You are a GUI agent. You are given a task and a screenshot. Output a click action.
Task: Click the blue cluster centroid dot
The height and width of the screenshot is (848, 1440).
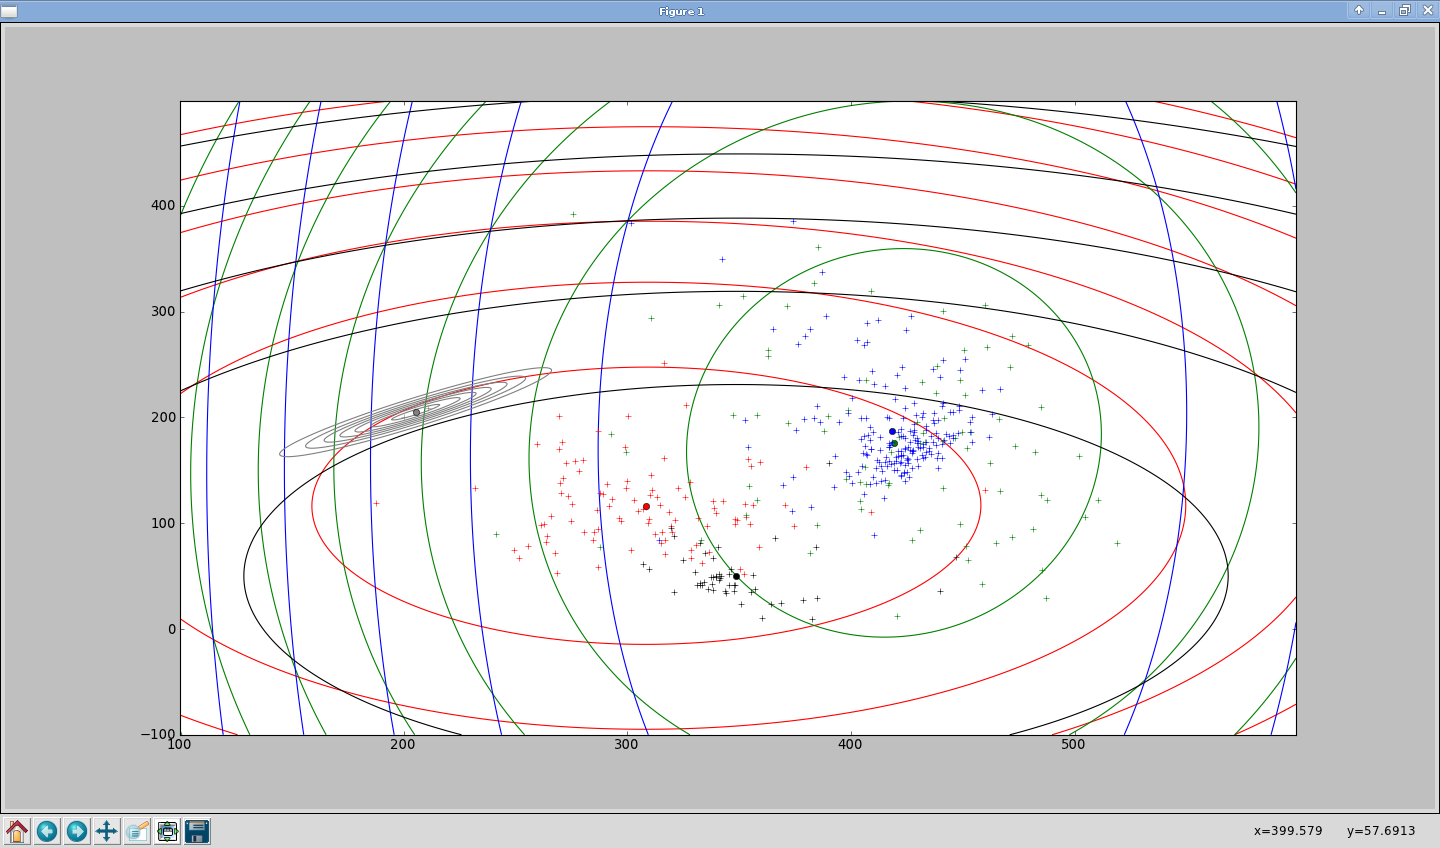[892, 431]
